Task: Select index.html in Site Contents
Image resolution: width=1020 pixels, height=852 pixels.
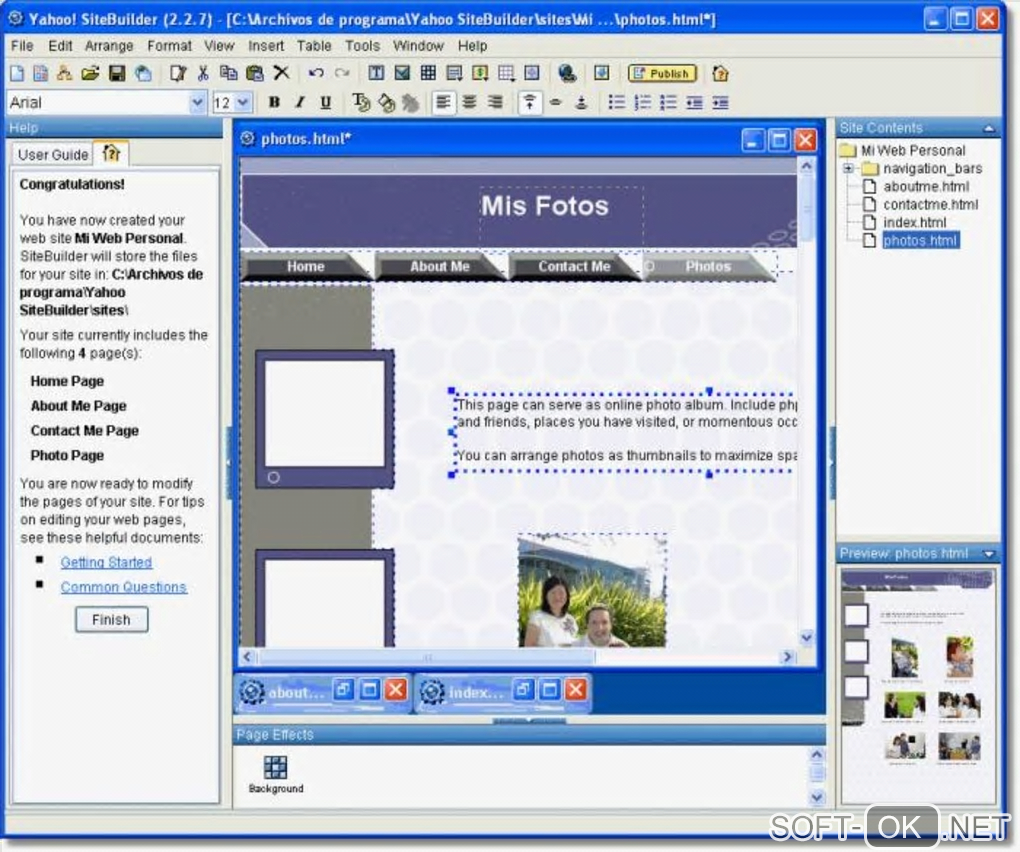Action: (x=914, y=222)
